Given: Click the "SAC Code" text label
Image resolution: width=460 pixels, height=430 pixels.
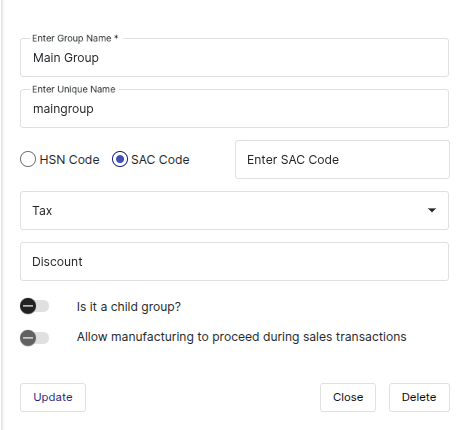Looking at the screenshot, I should click(160, 160).
